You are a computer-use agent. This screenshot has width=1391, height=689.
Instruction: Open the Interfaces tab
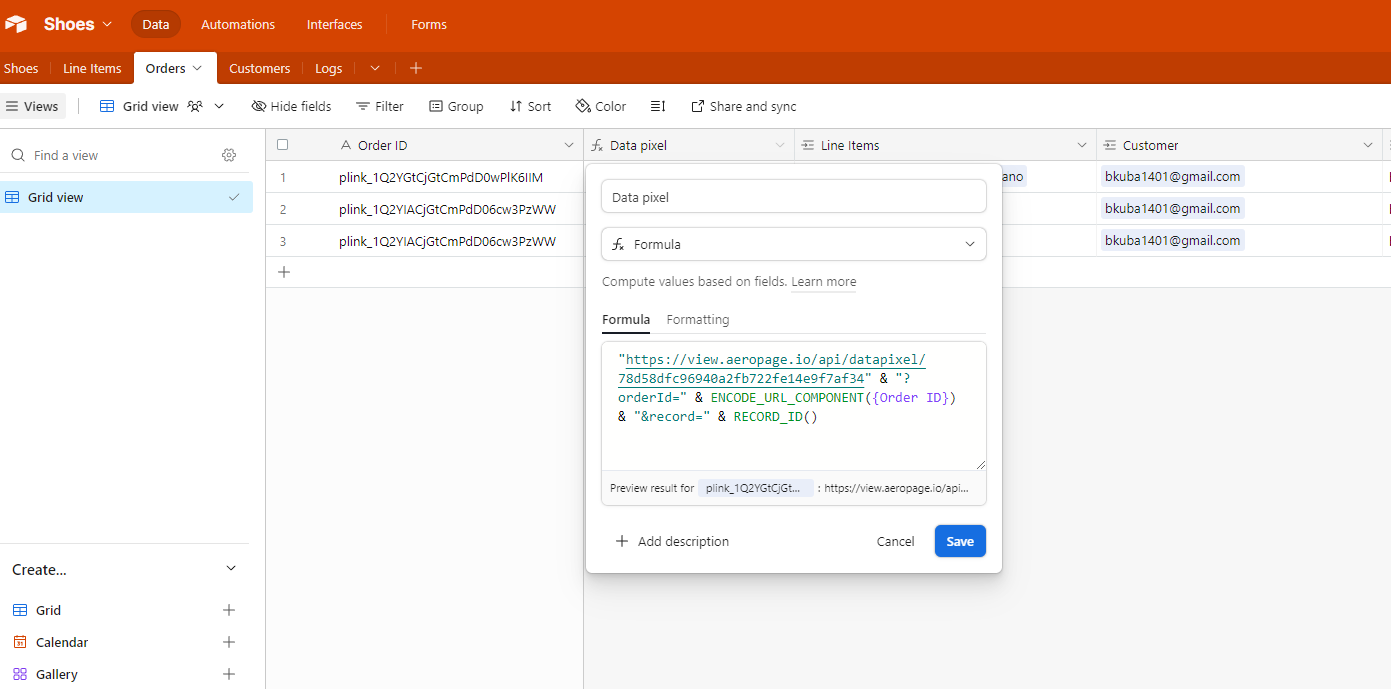pyautogui.click(x=335, y=24)
